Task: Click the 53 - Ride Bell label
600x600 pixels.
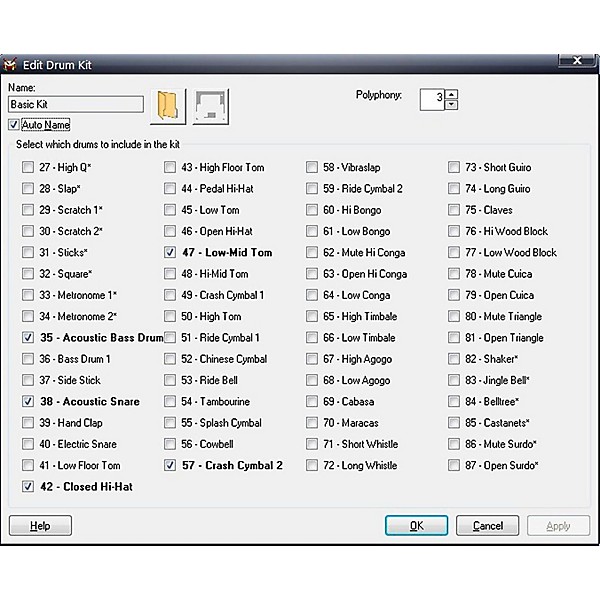Action: pyautogui.click(x=209, y=380)
